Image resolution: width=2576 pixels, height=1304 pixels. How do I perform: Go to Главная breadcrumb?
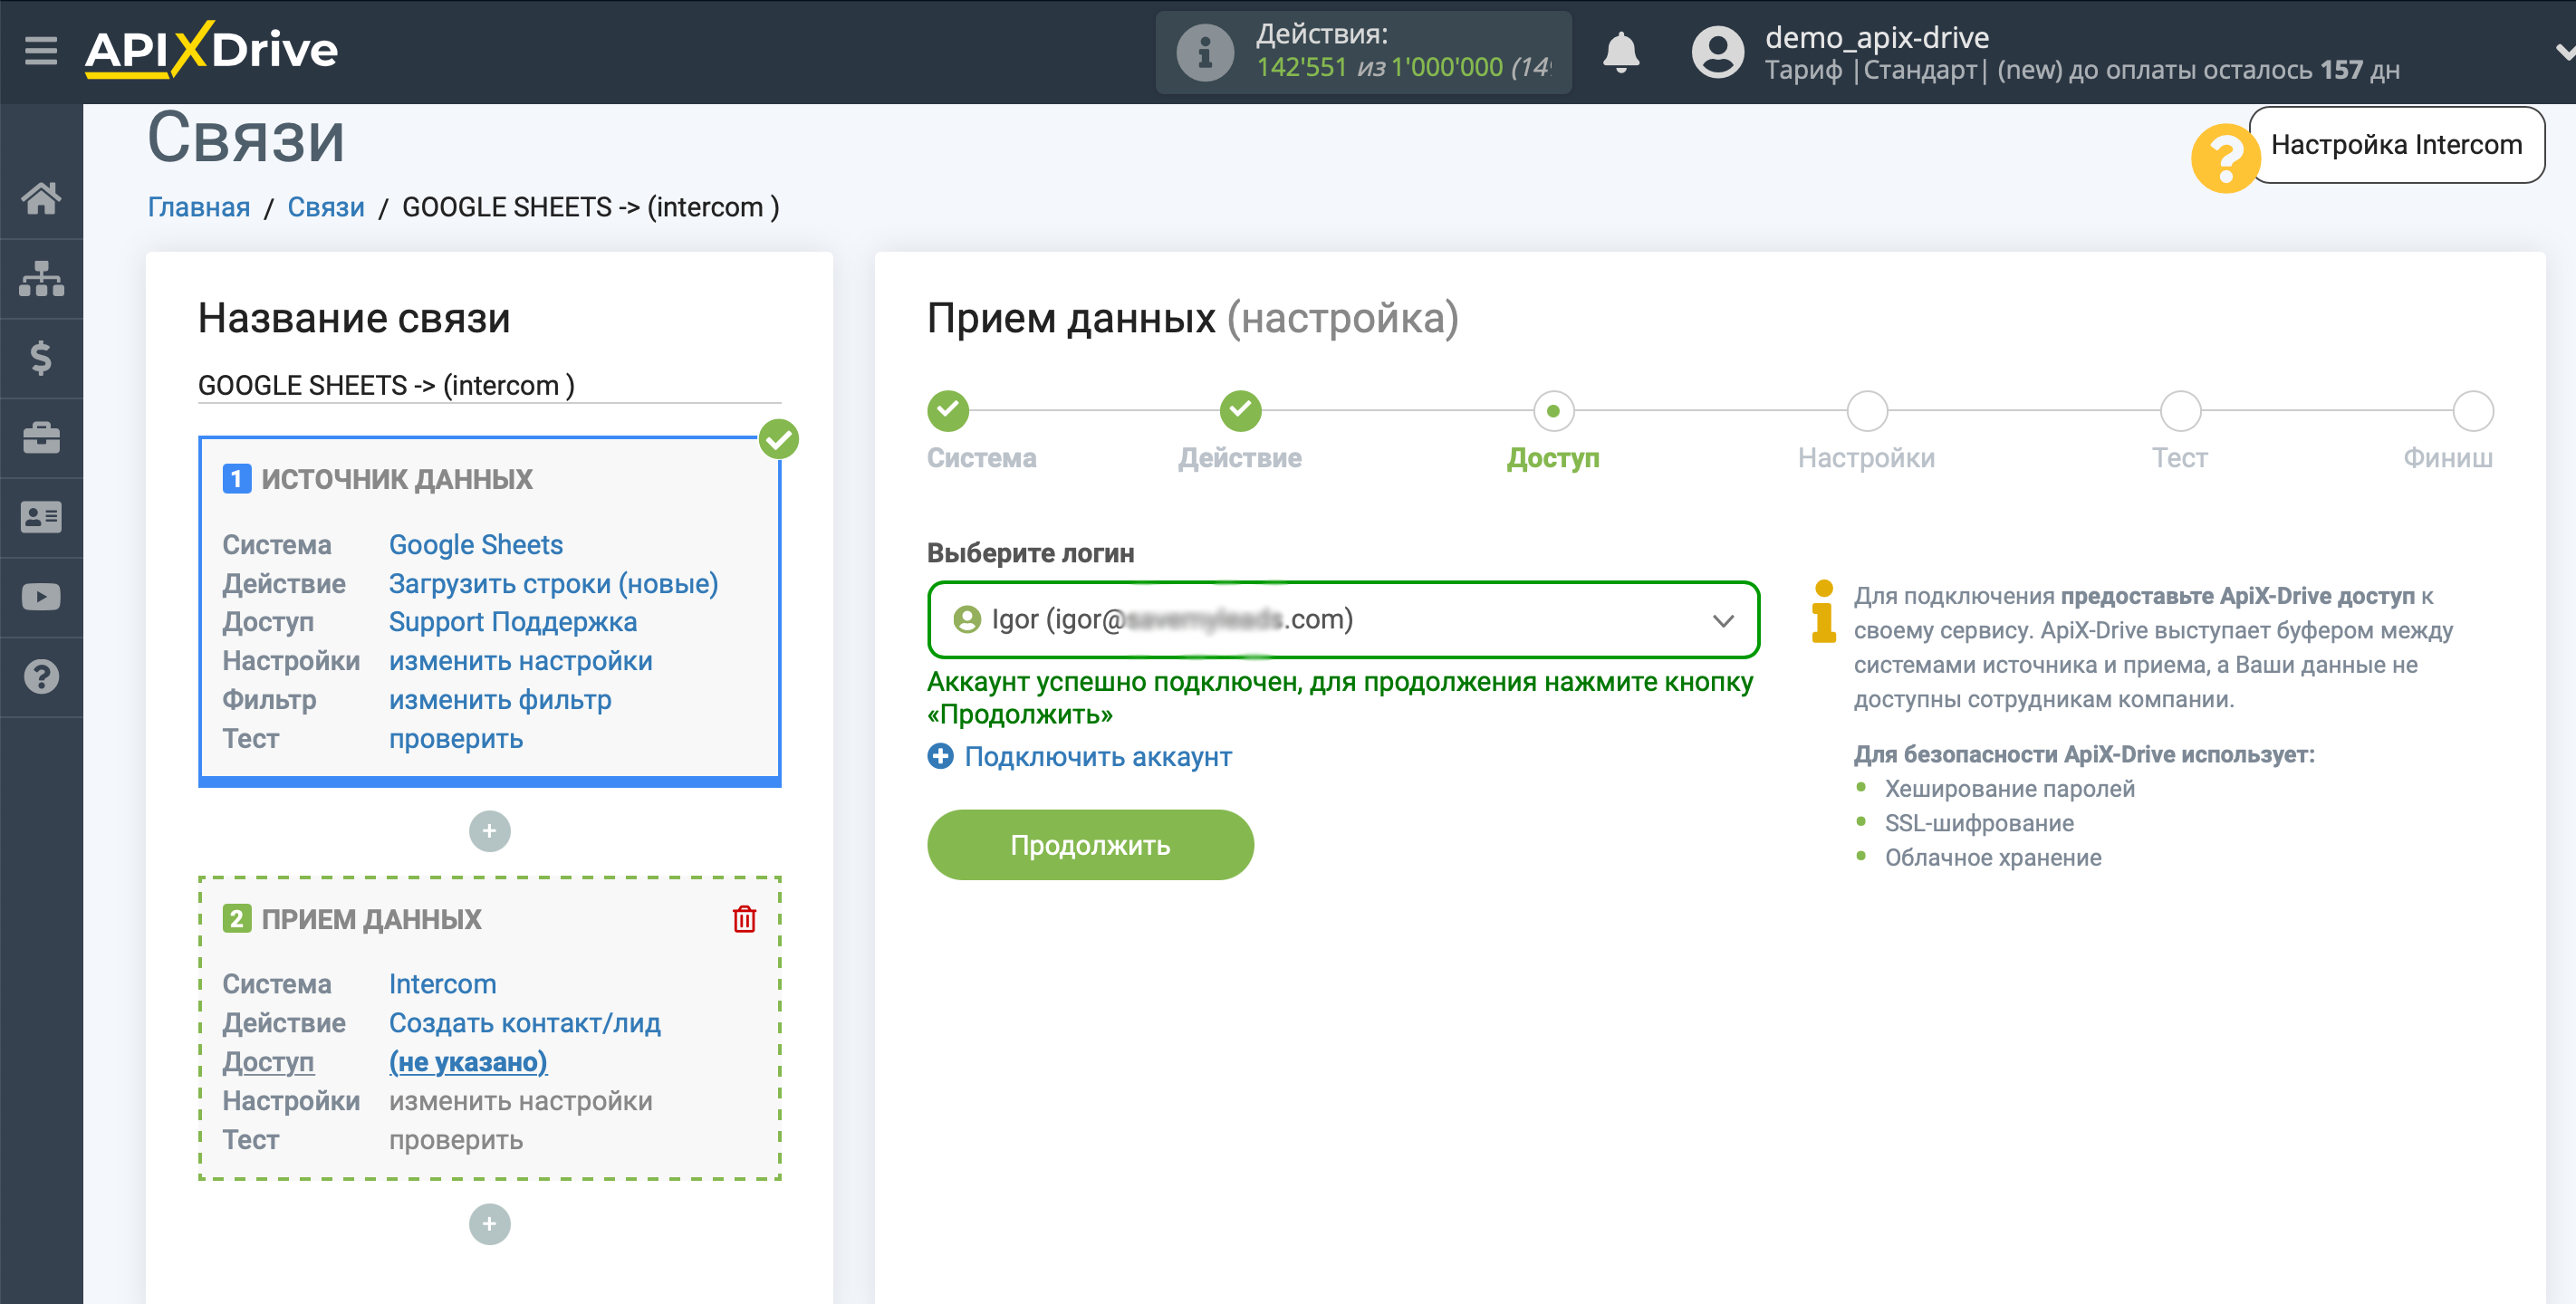[198, 207]
